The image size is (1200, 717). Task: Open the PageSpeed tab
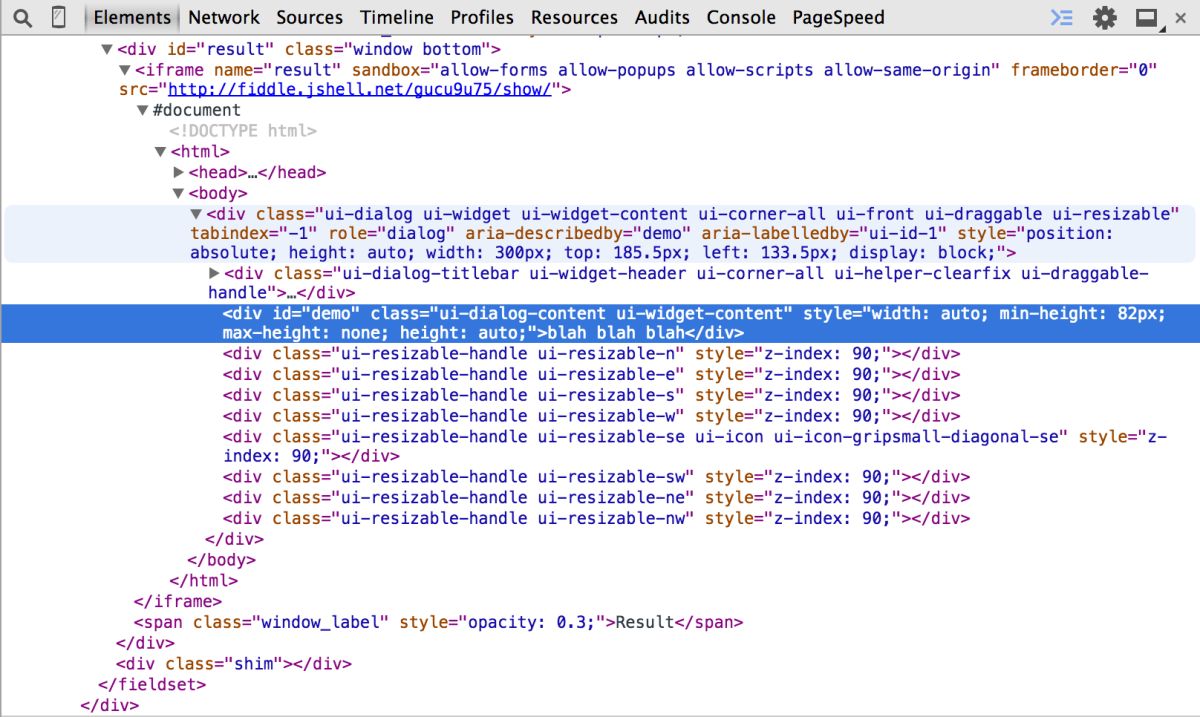pyautogui.click(x=838, y=17)
